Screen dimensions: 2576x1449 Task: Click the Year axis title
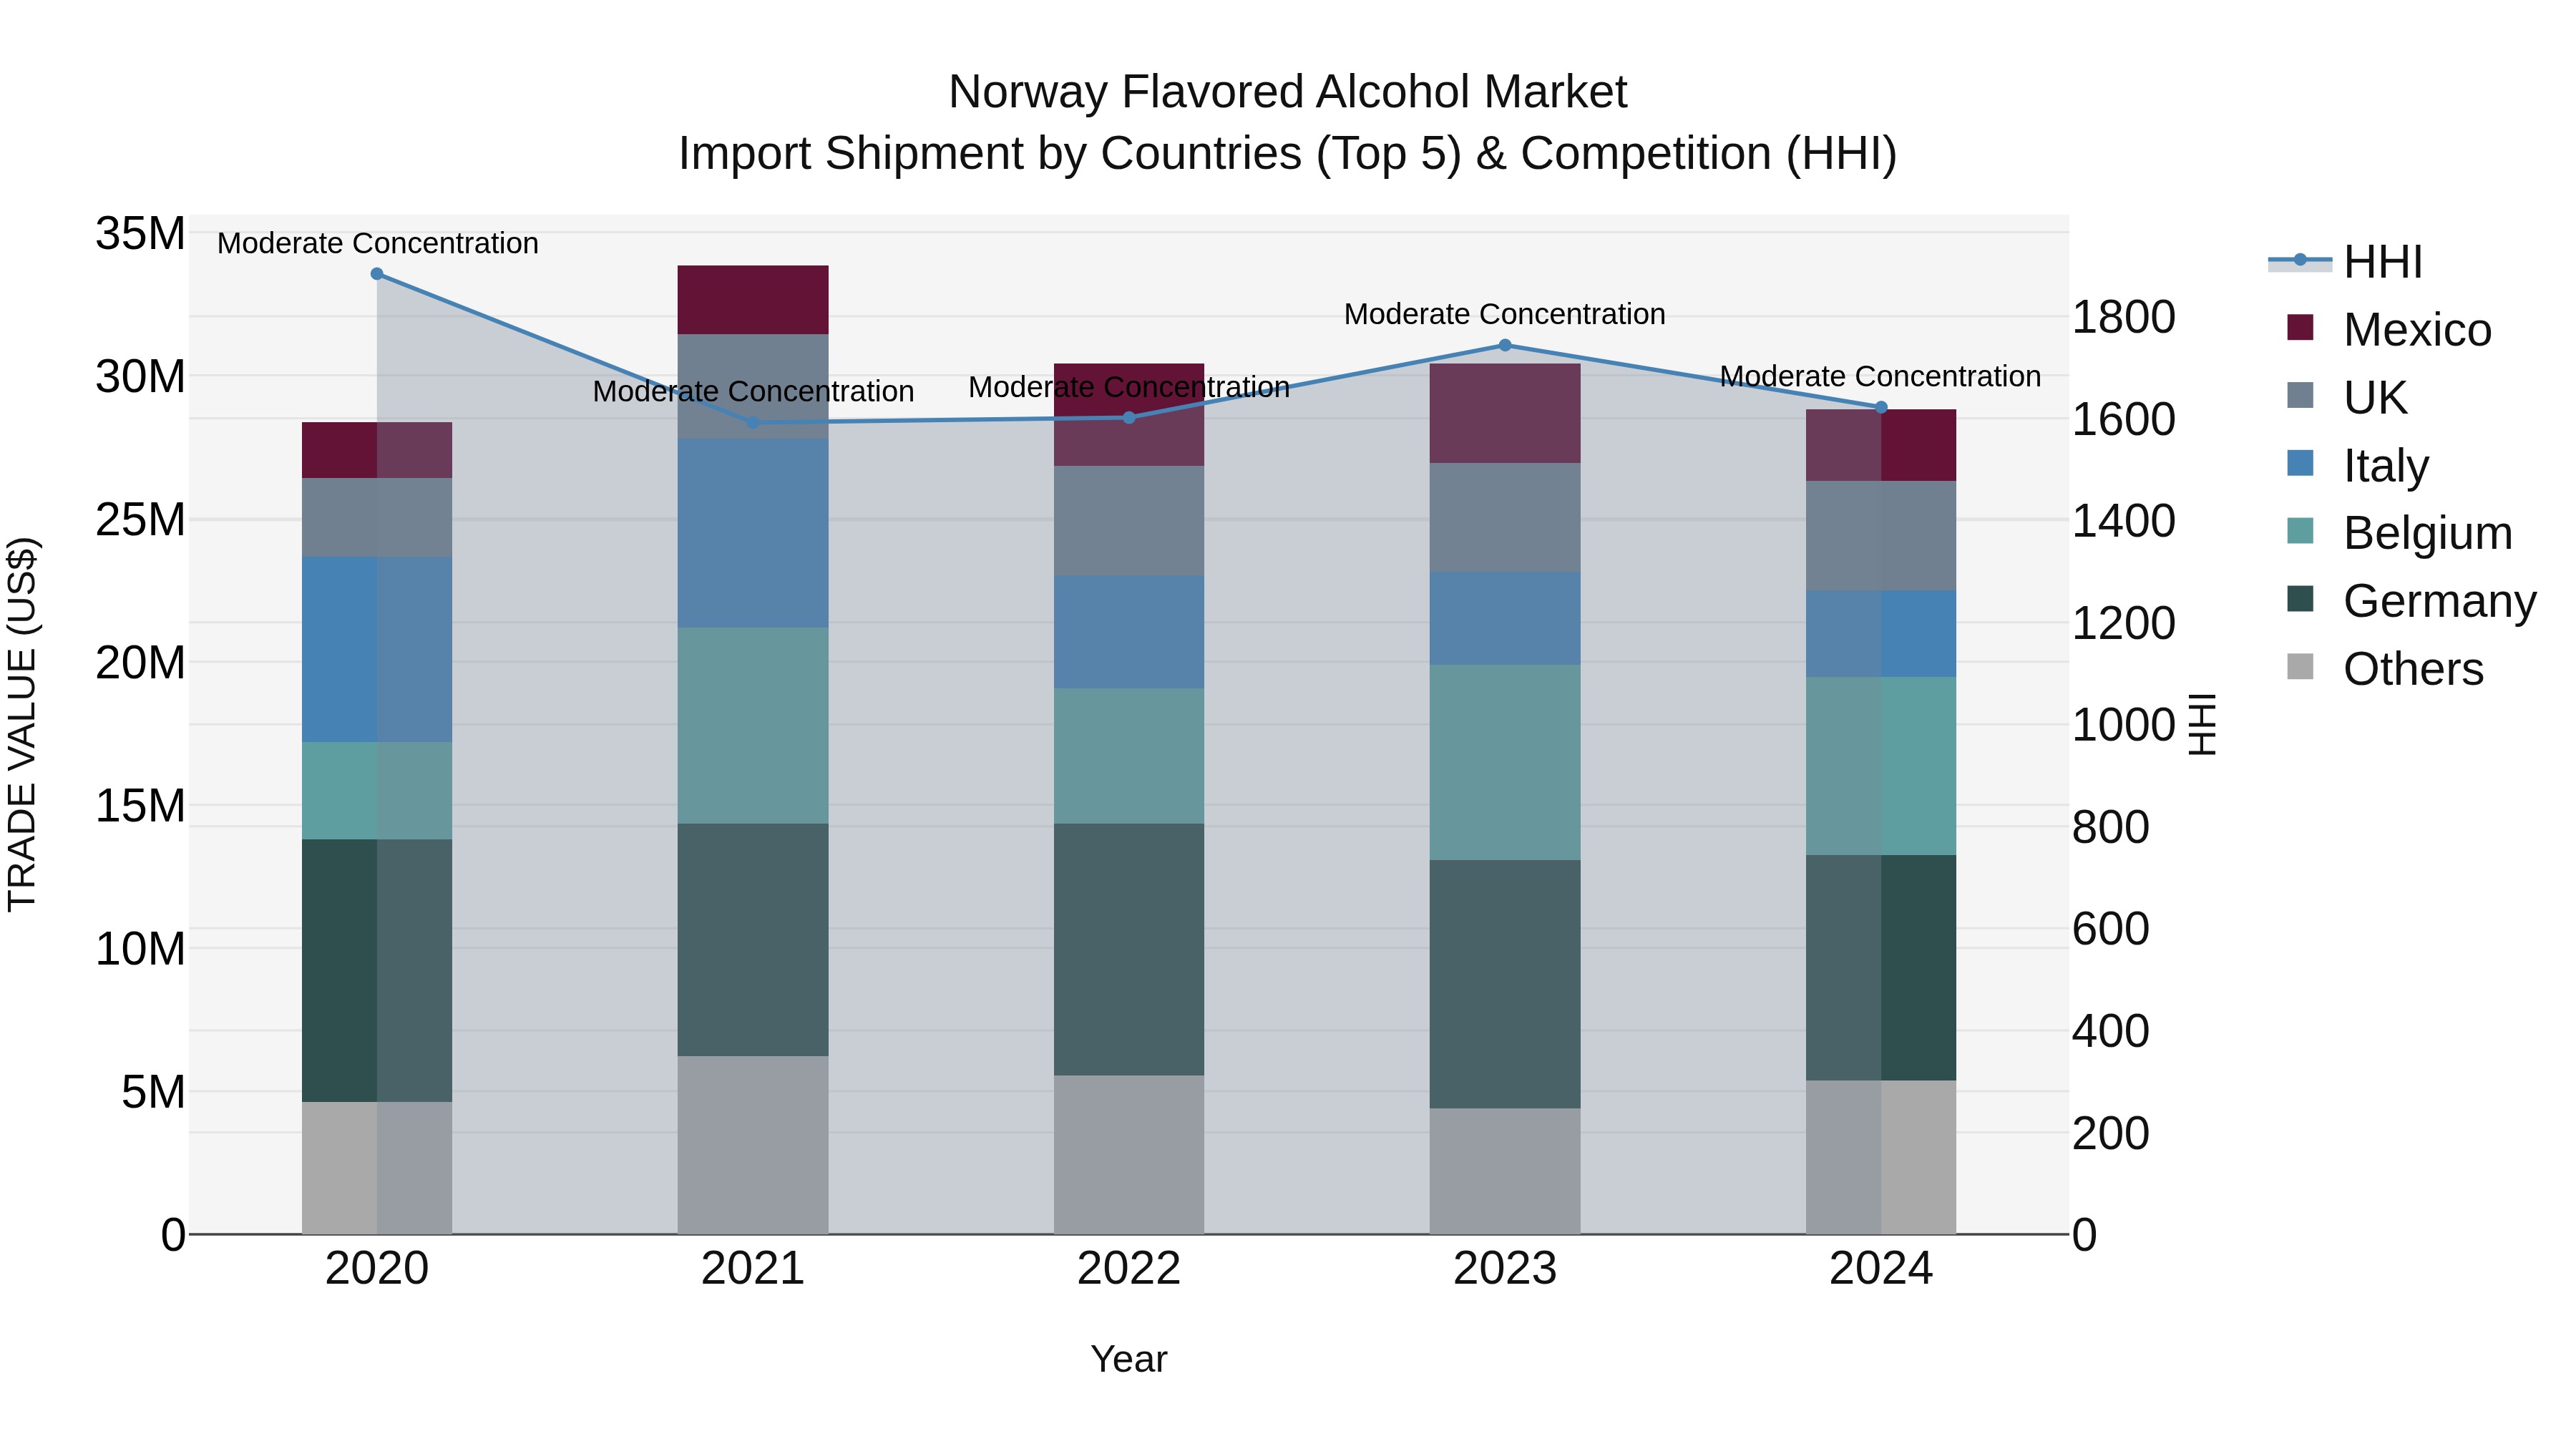click(1129, 1359)
